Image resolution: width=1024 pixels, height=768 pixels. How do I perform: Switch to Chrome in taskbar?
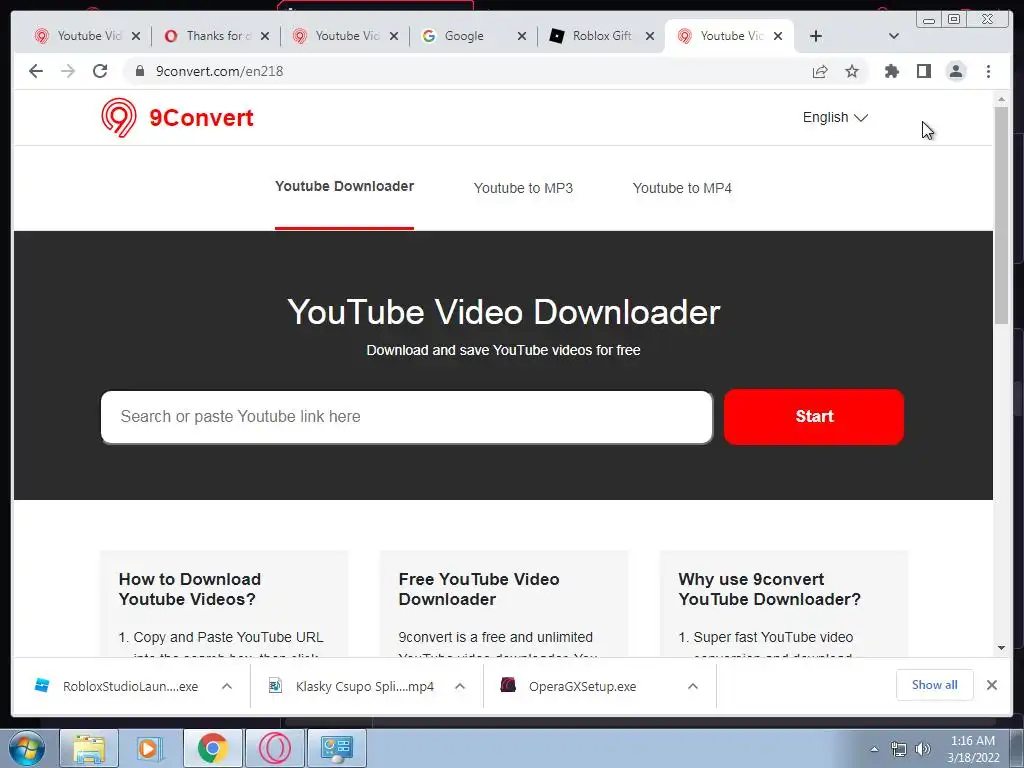coord(212,748)
